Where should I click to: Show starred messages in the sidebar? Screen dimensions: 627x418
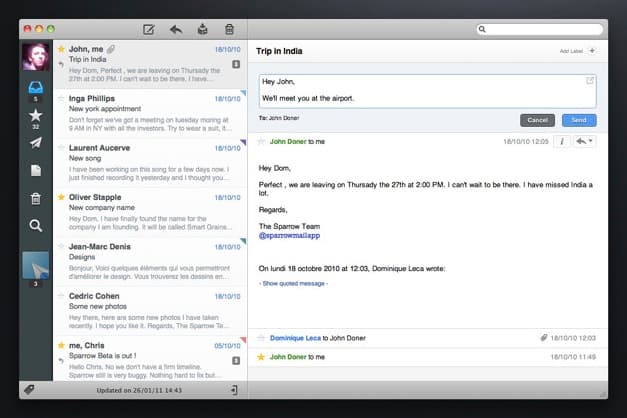pyautogui.click(x=36, y=115)
